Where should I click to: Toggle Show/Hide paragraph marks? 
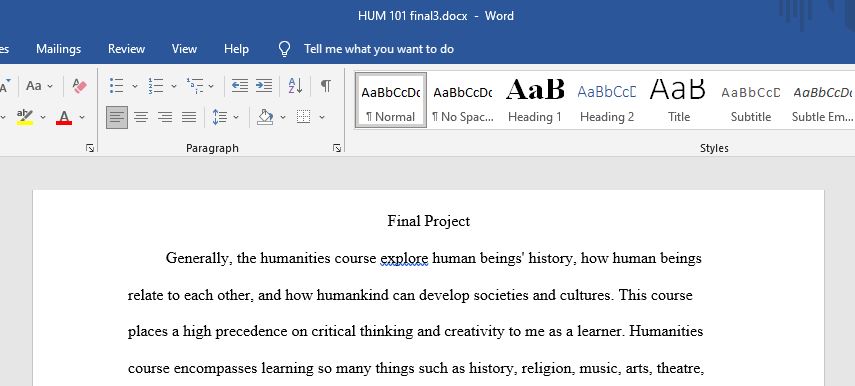[326, 86]
